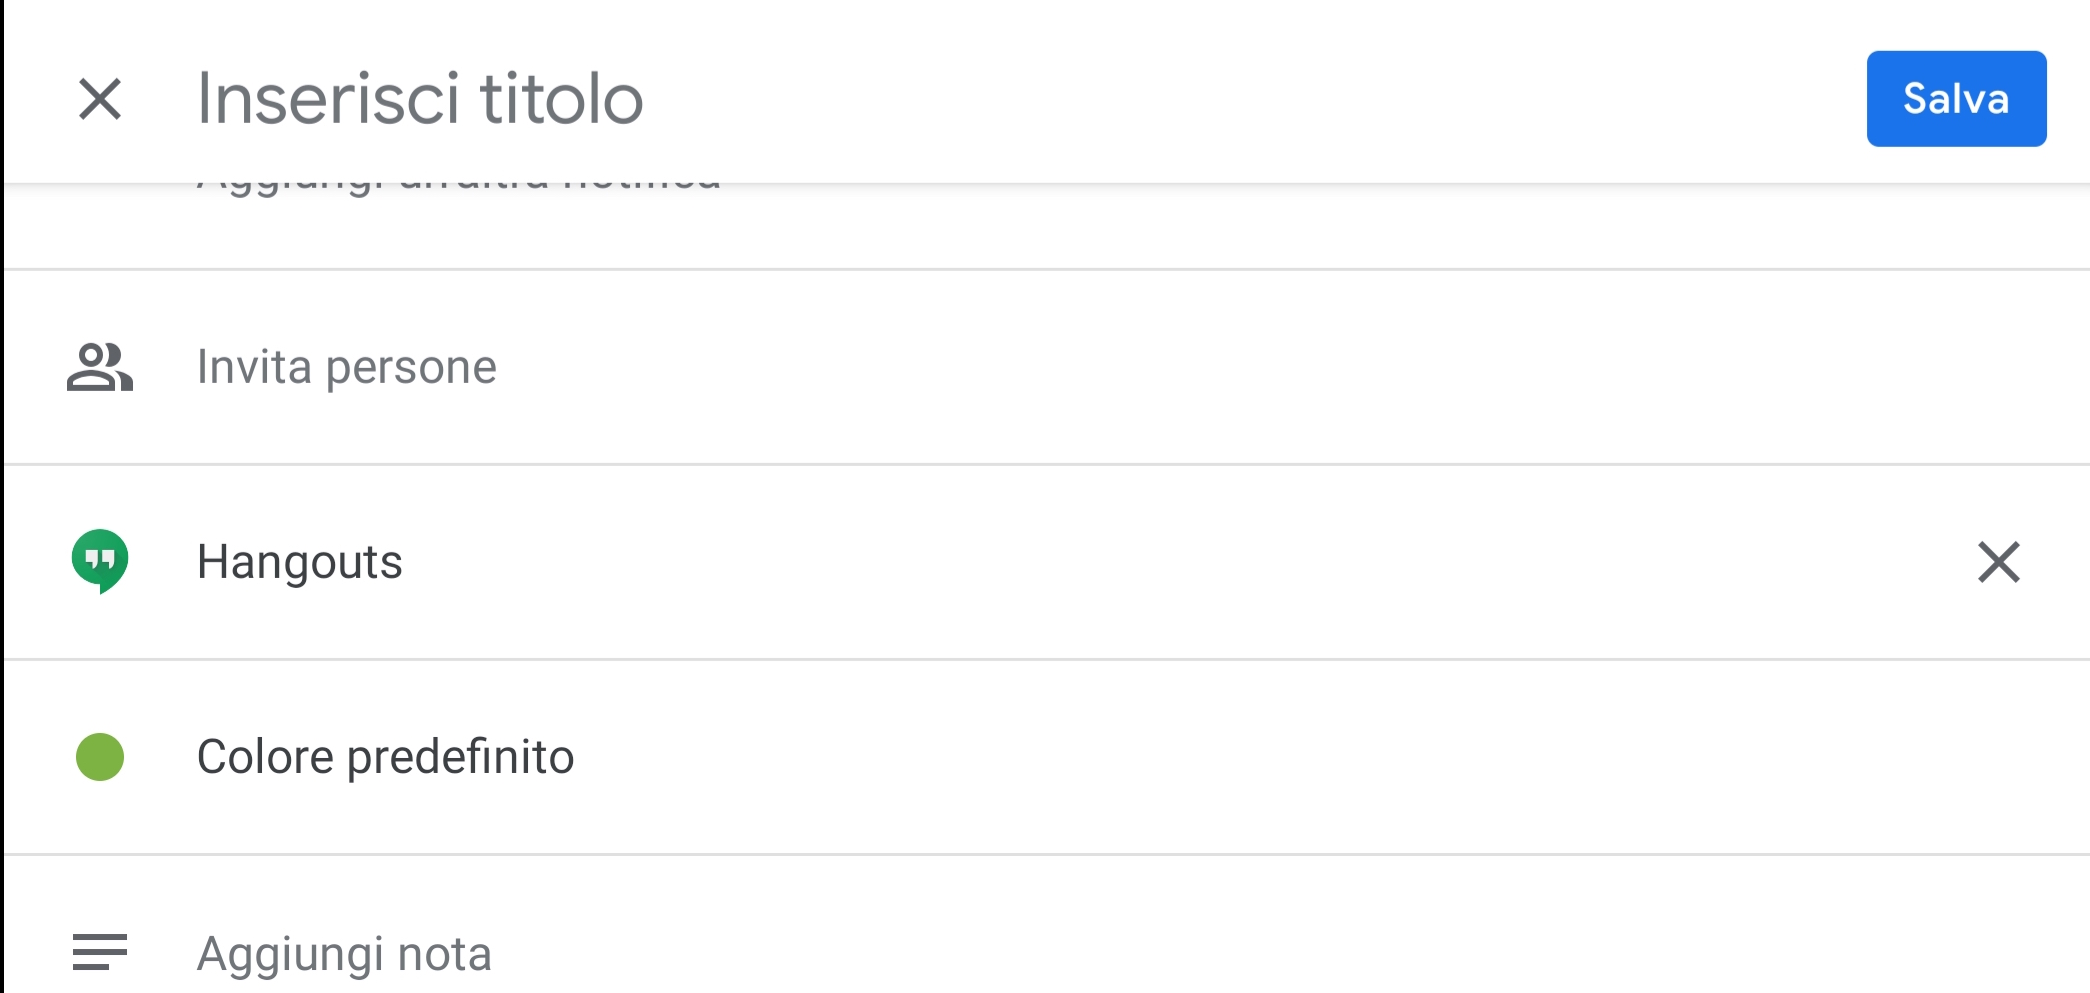The image size is (2090, 993).
Task: Click the Salva button
Action: pyautogui.click(x=1956, y=99)
